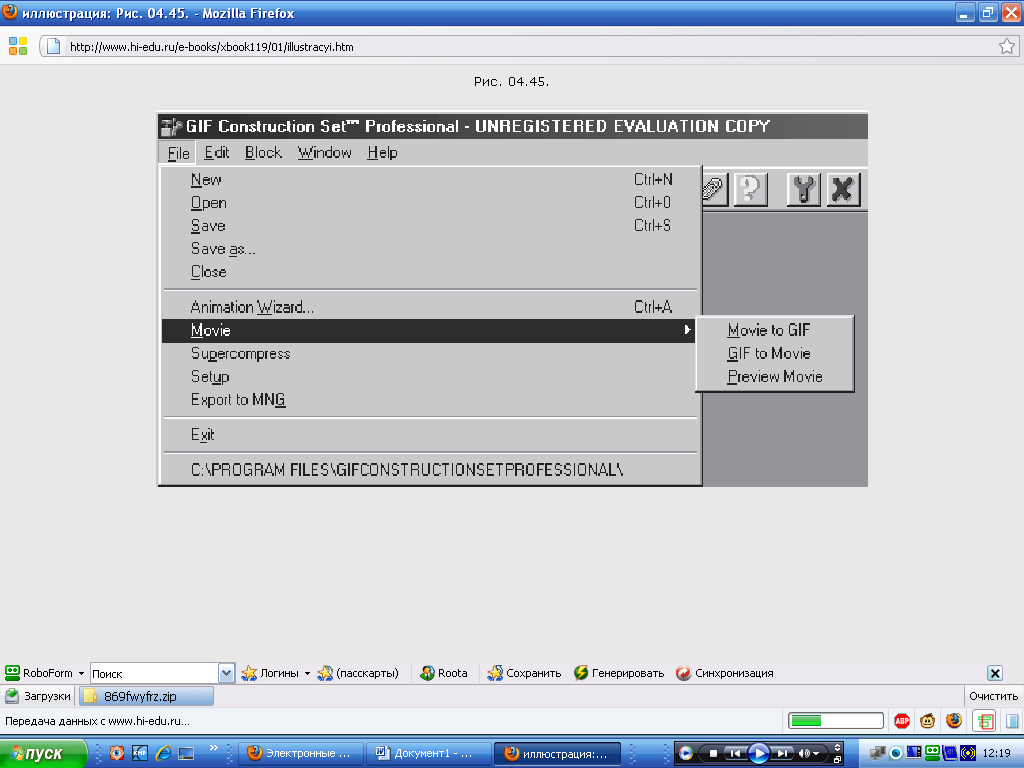Click the Adblock Plus ABP status icon
The height and width of the screenshot is (768, 1024).
(902, 721)
